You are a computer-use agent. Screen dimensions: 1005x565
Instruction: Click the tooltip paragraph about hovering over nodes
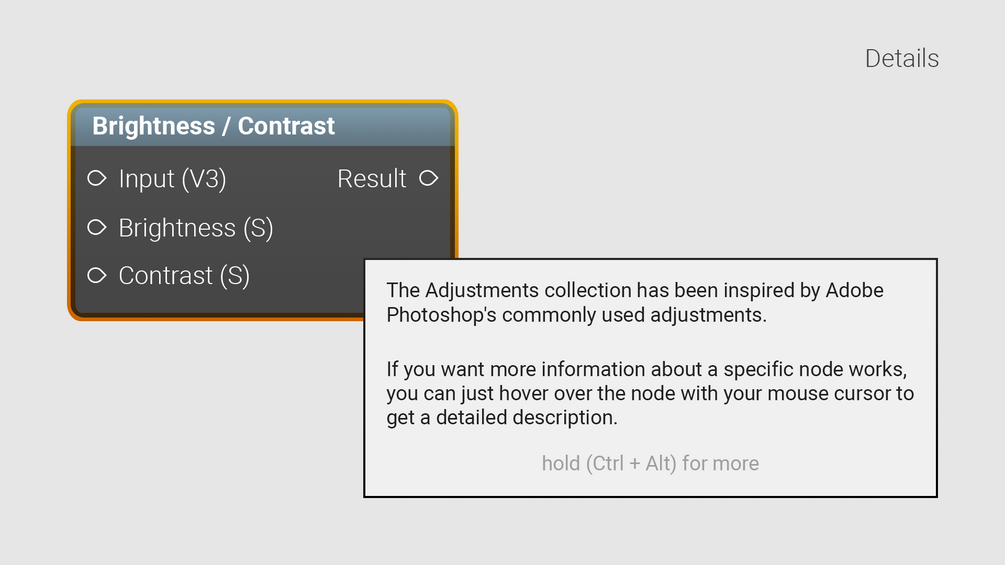click(x=650, y=394)
